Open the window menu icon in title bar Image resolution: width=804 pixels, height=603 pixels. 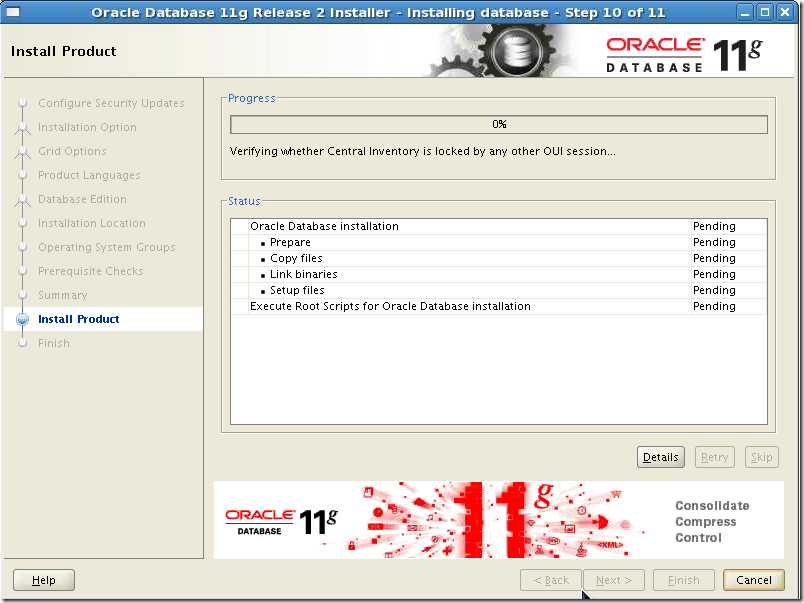click(x=12, y=11)
